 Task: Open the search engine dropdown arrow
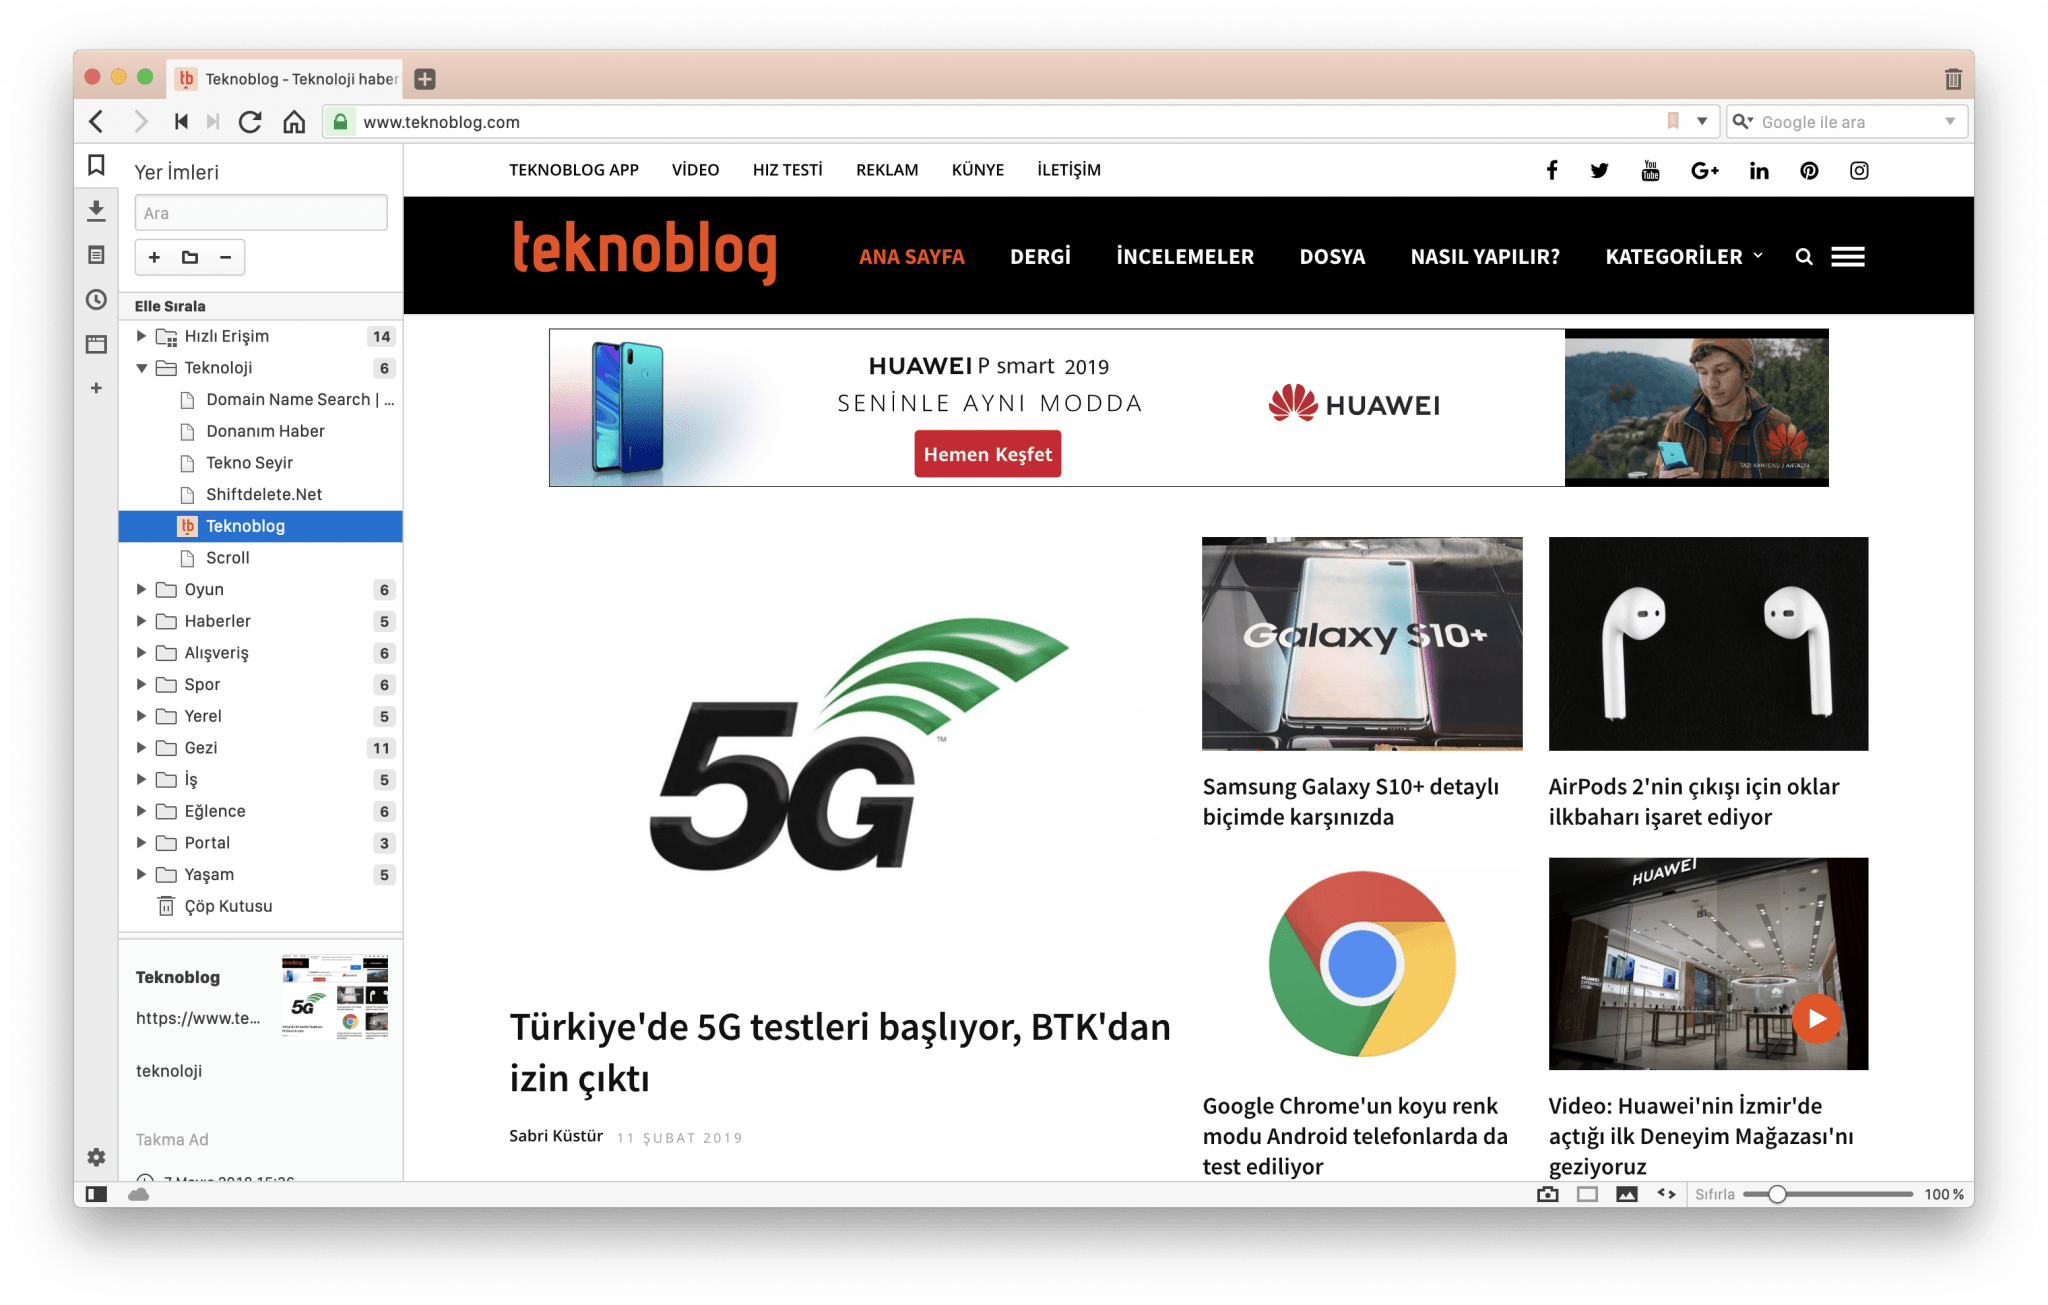1950,121
